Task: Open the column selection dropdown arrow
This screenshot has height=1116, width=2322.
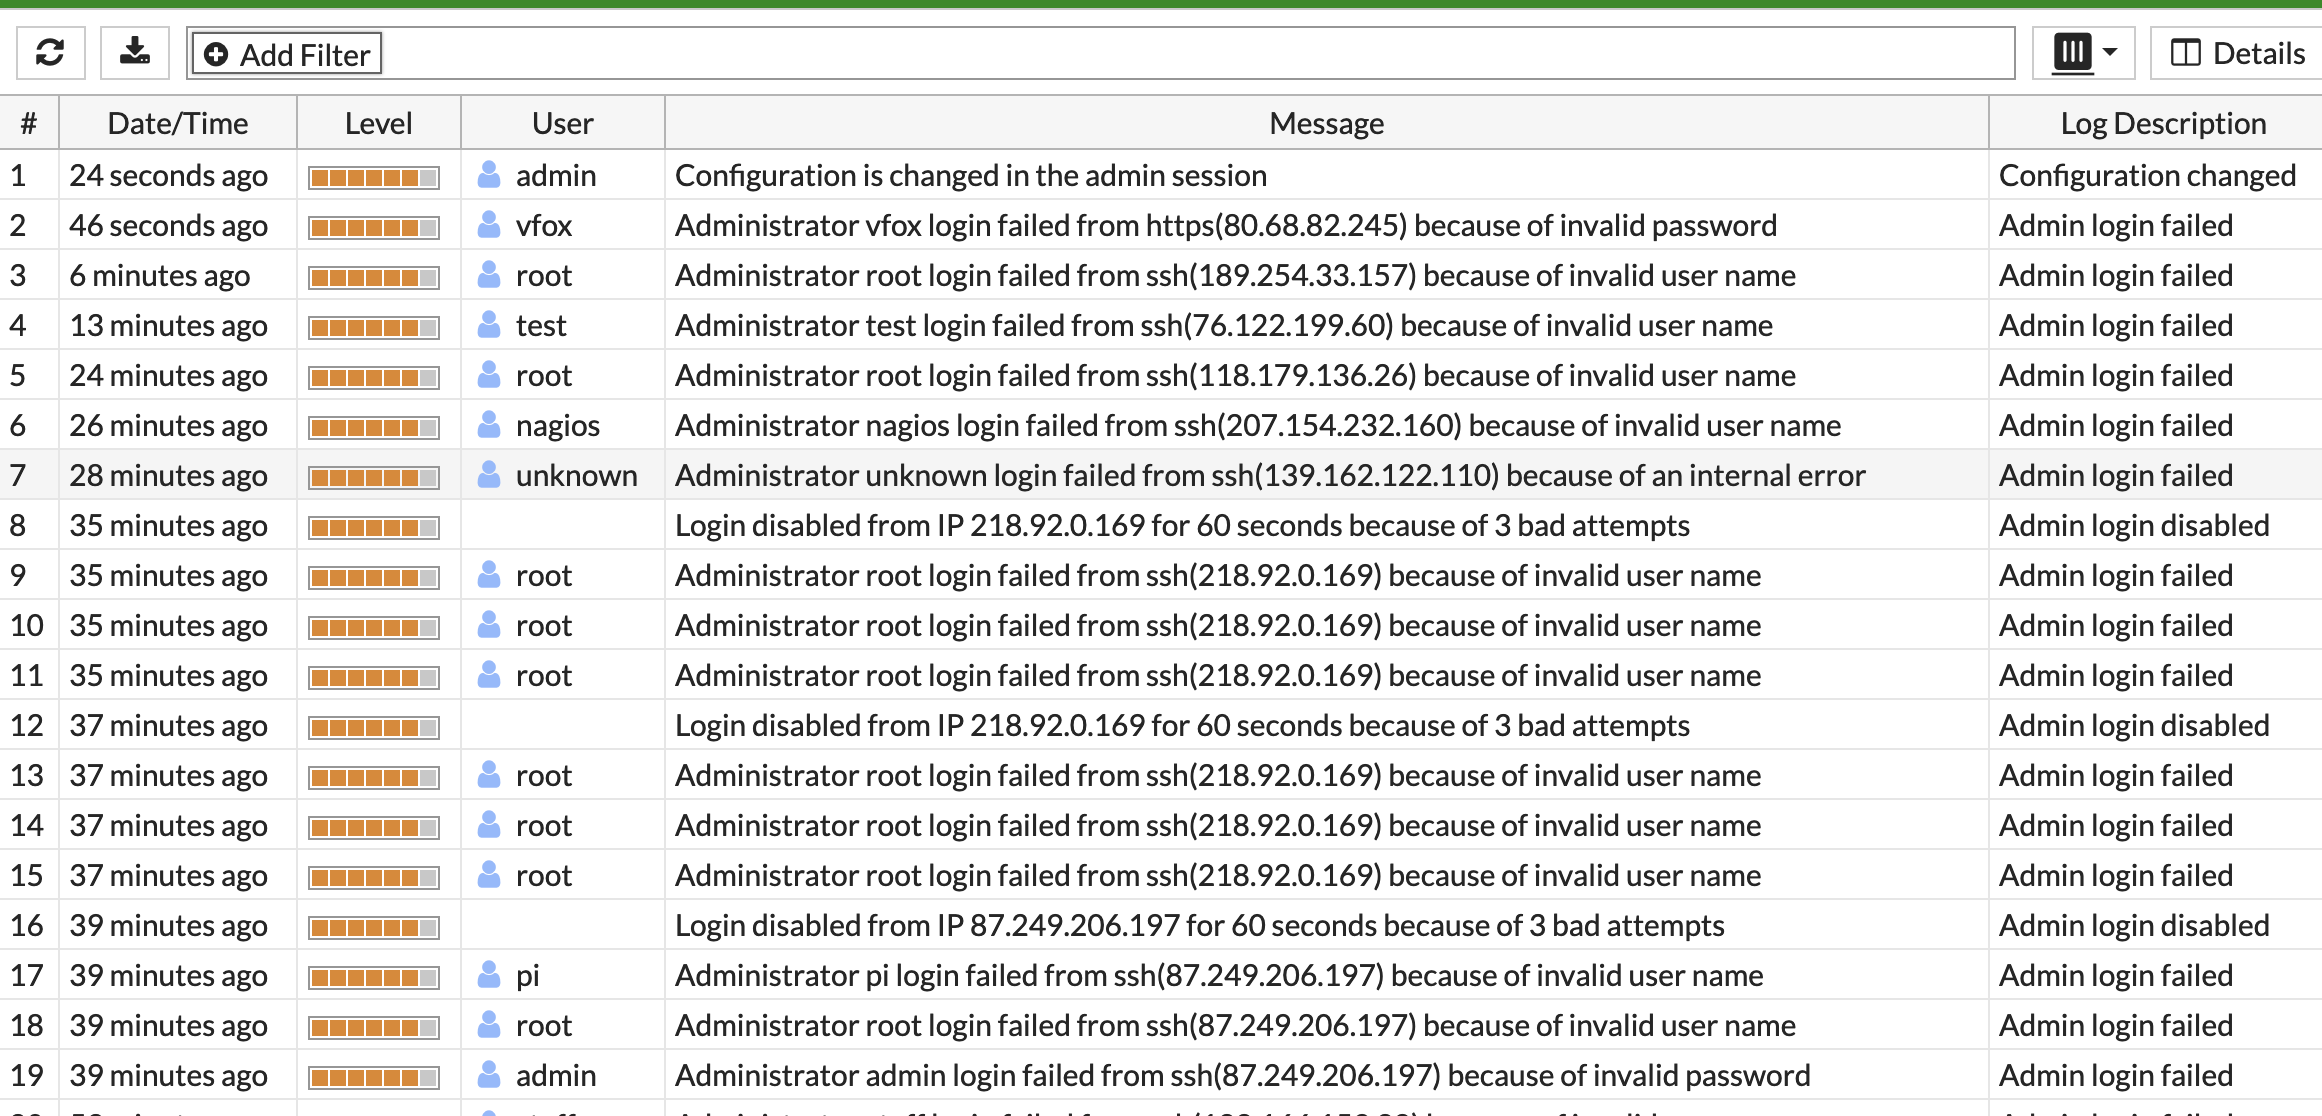Action: pos(2108,52)
